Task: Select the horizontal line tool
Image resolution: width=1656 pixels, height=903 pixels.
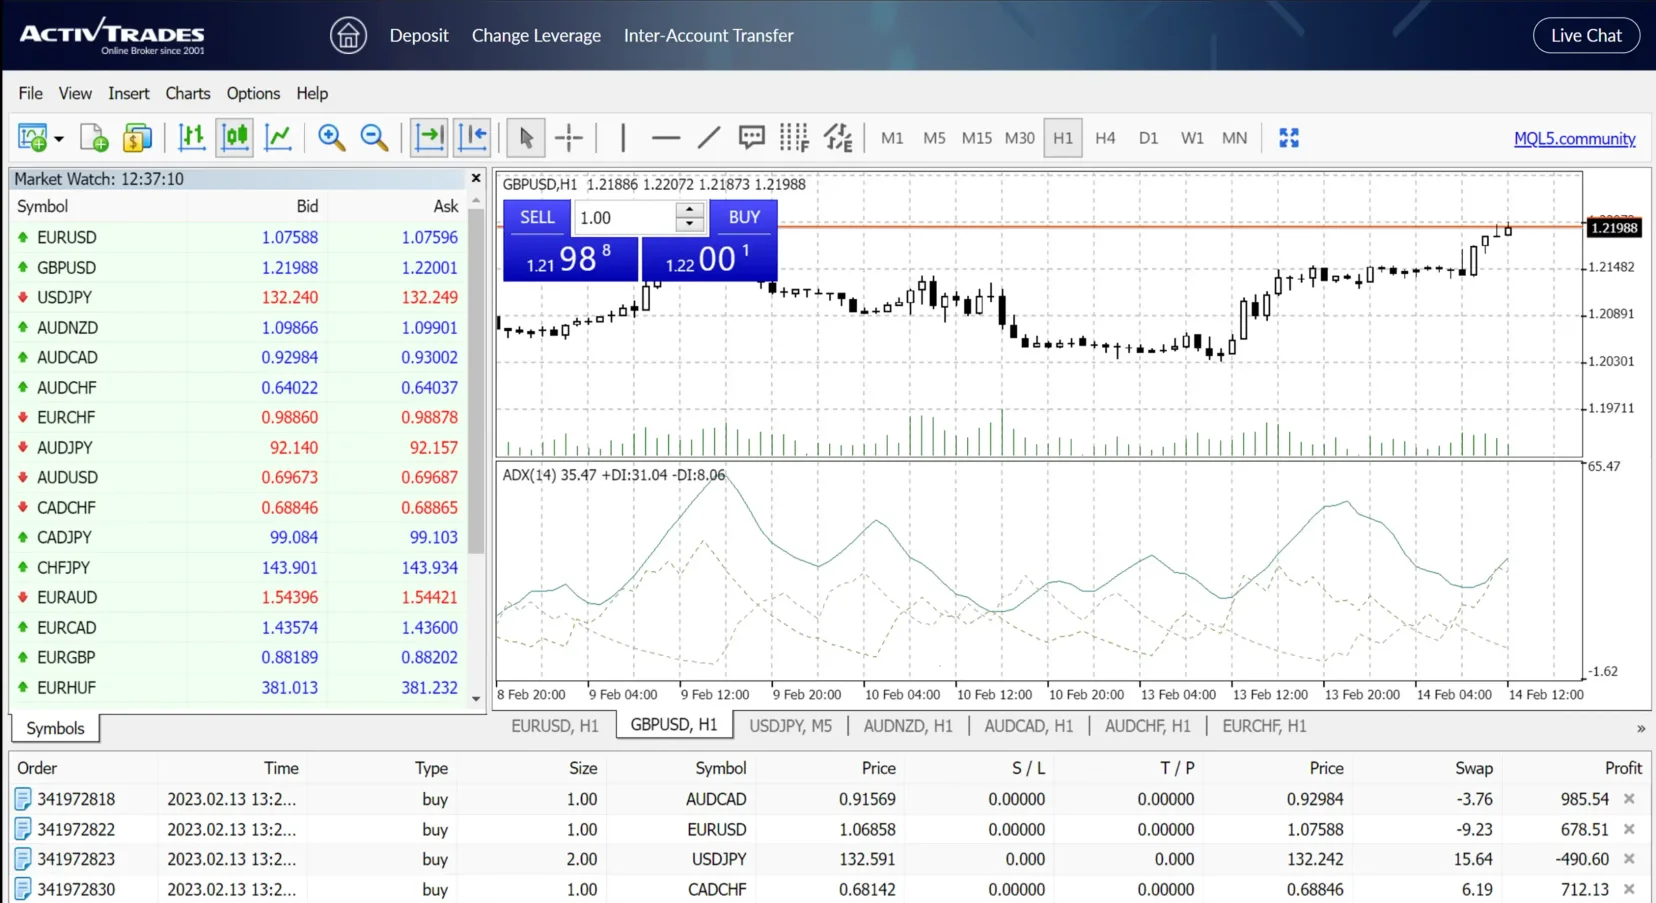Action: coord(665,138)
